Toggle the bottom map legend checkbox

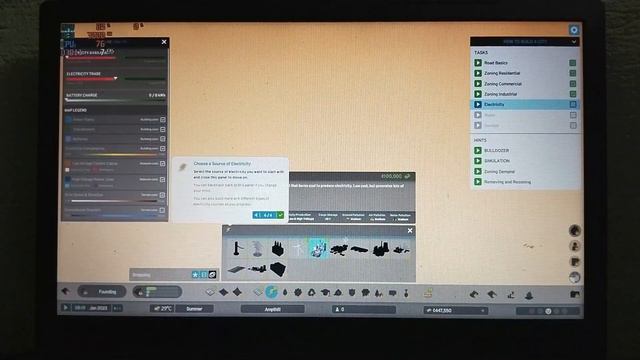162,210
